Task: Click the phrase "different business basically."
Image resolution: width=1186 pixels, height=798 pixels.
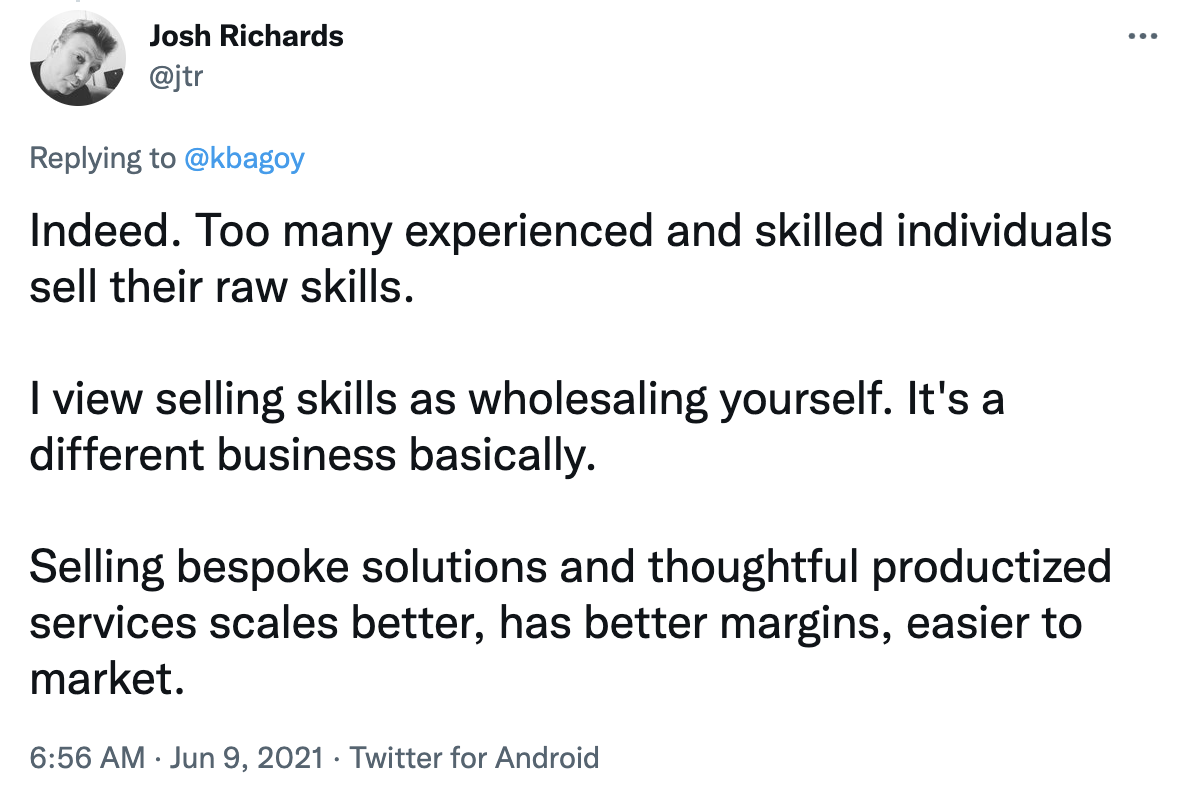Action: pos(312,455)
